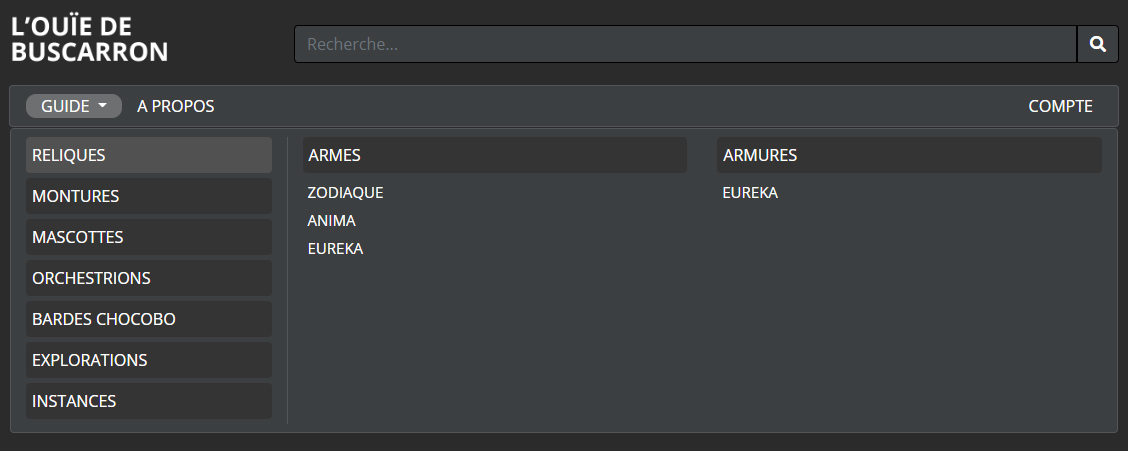Click the ARMURES section header
This screenshot has height=451, width=1128.
pos(909,155)
